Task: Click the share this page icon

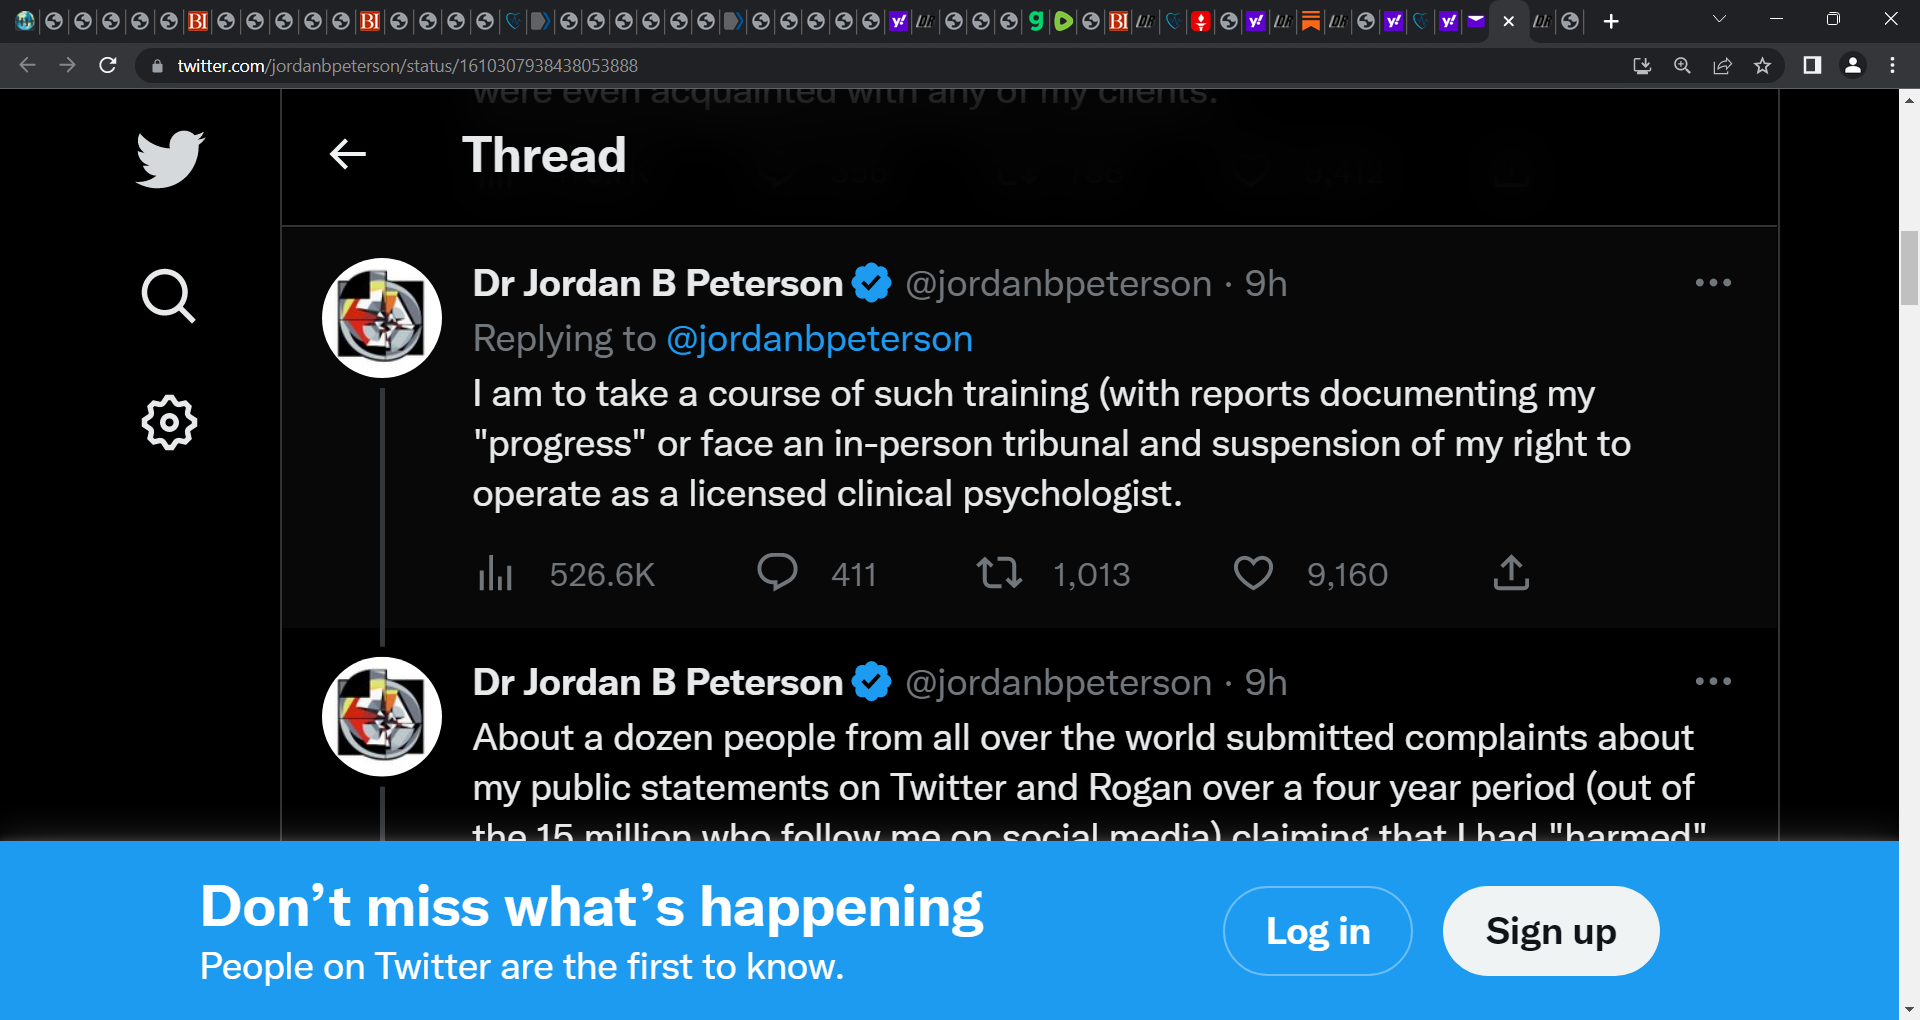Action: (x=1722, y=66)
